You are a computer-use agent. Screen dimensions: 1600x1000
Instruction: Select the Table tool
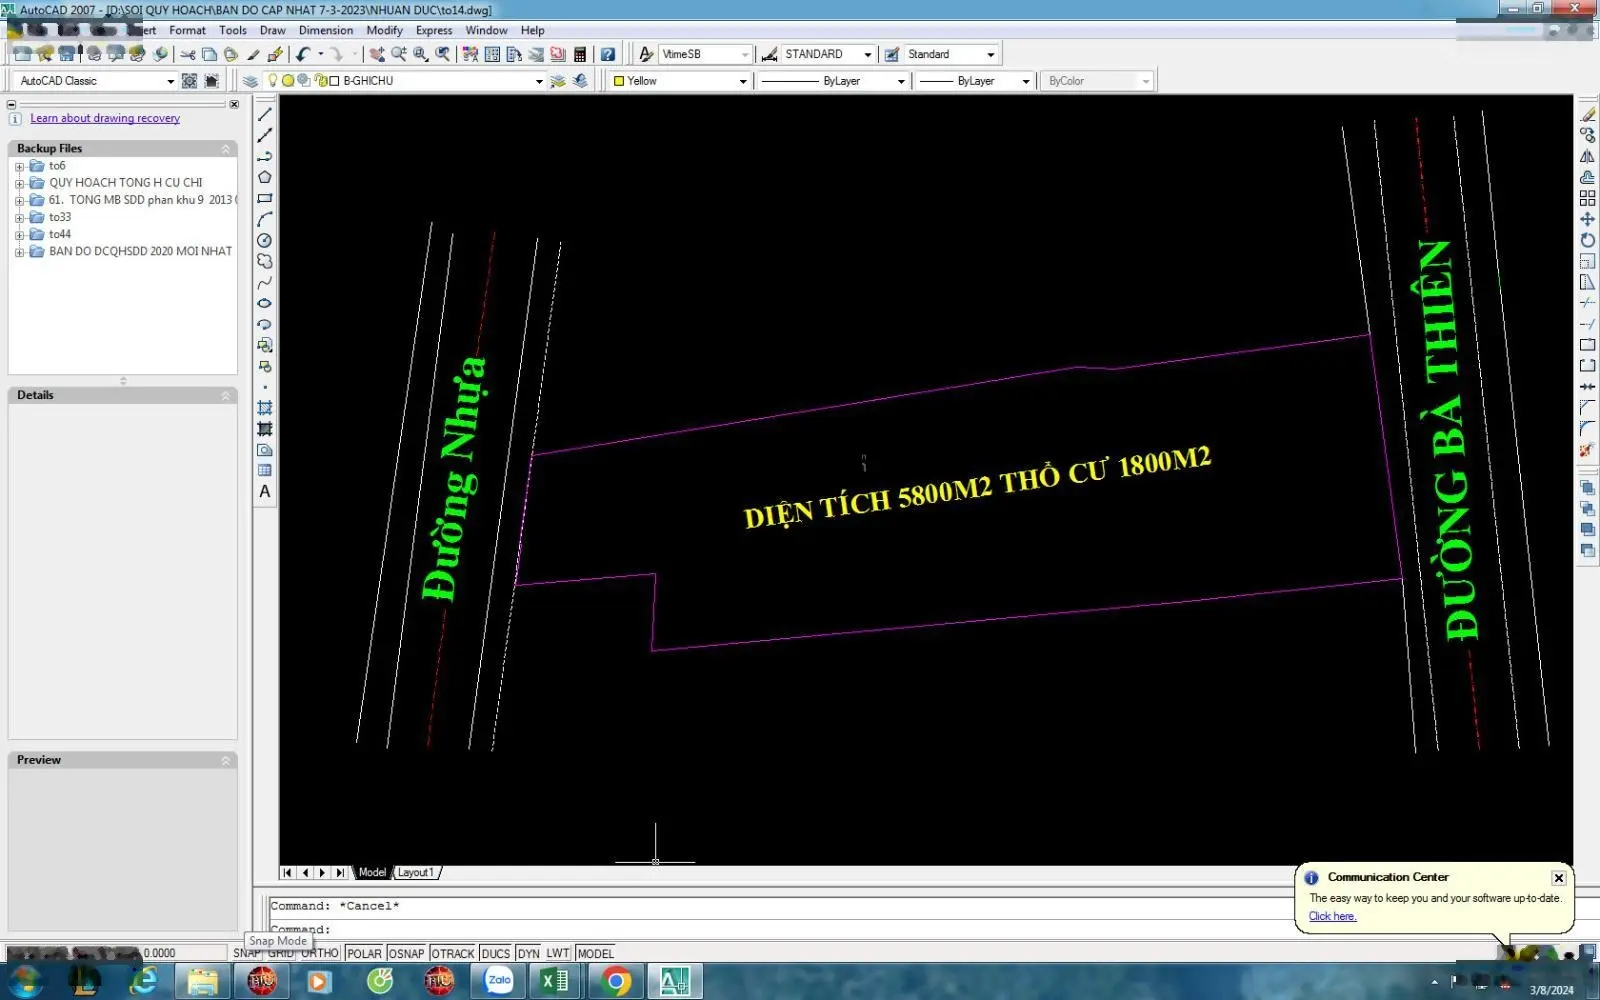pyautogui.click(x=265, y=470)
